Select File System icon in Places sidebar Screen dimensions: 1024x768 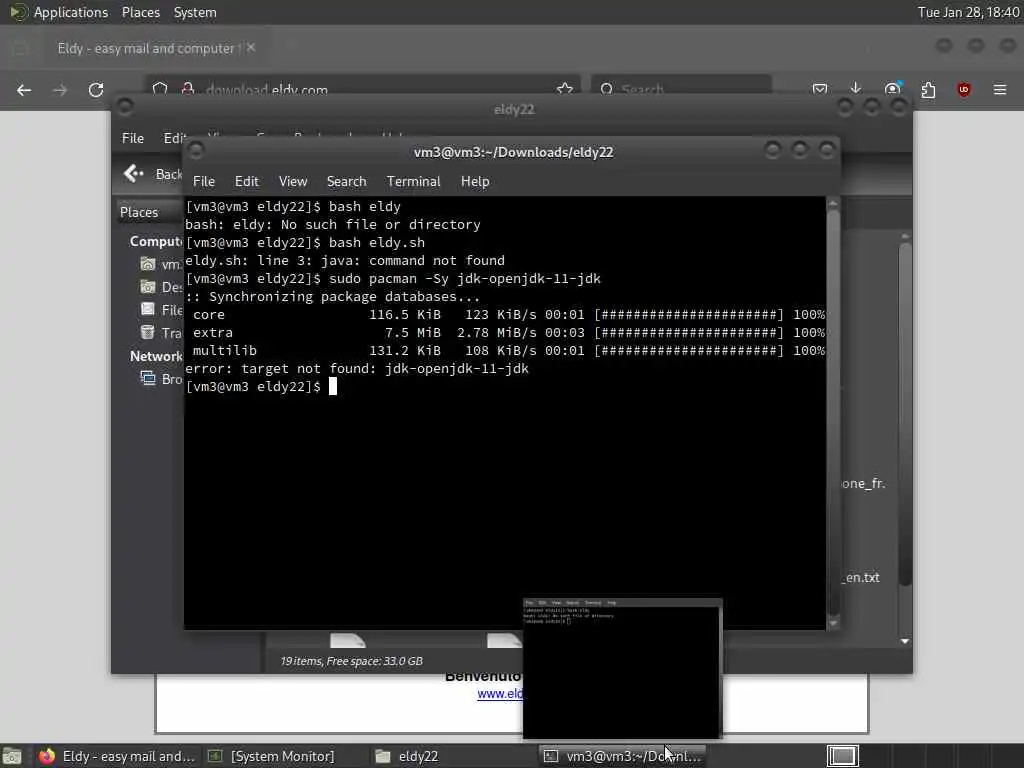click(148, 310)
